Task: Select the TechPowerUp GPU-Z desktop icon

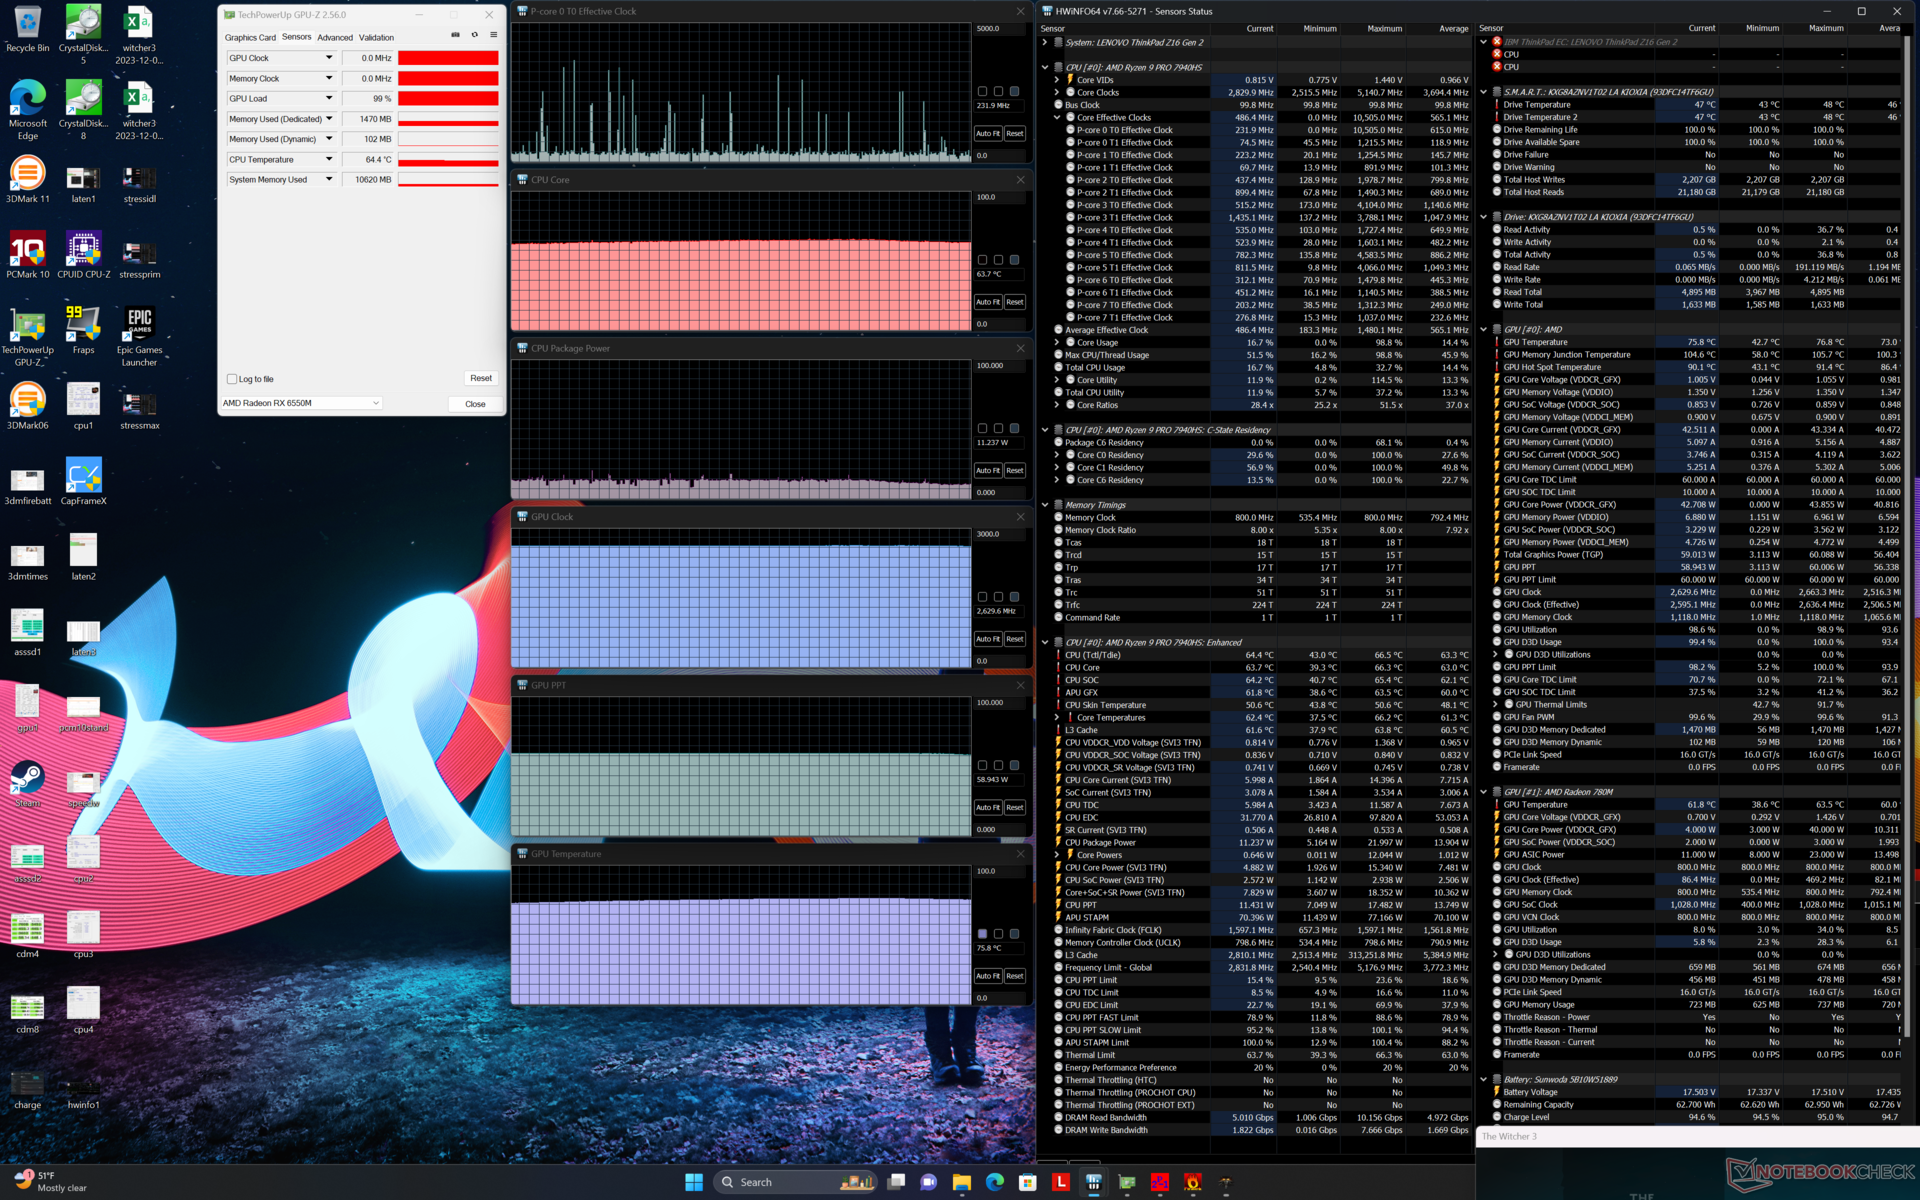Action: pos(27,337)
